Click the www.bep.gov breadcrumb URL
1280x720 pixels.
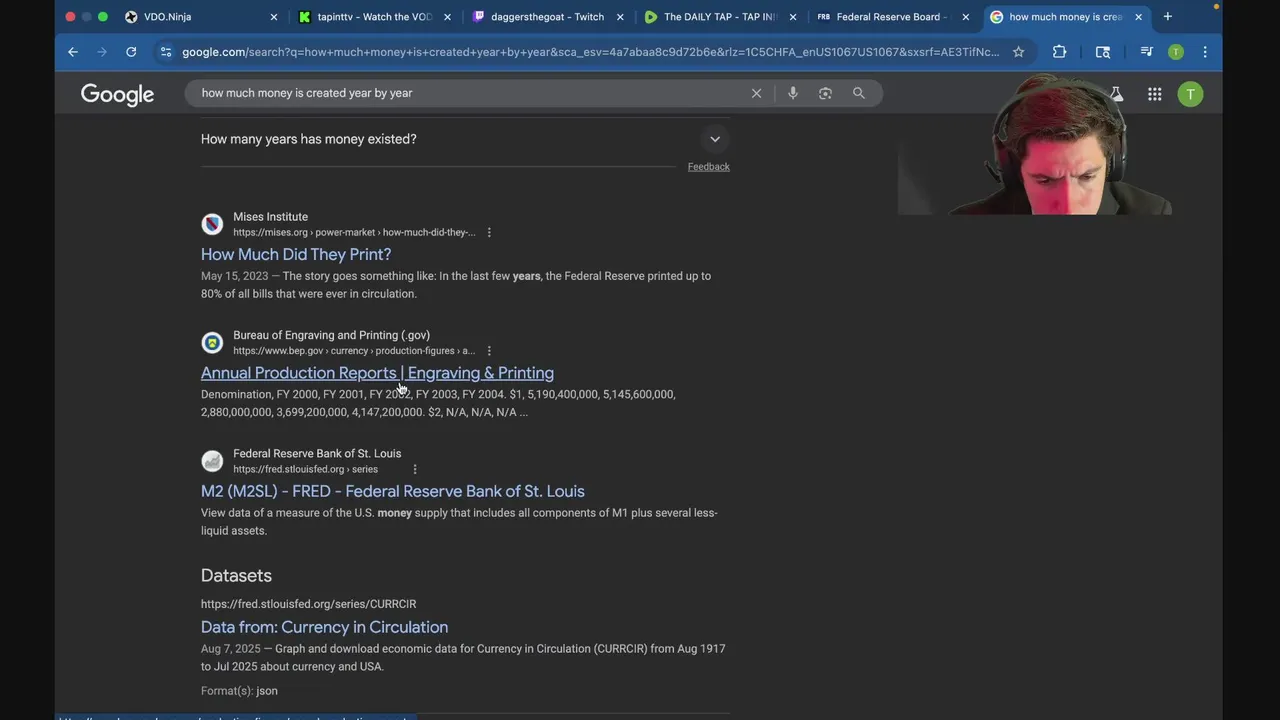pyautogui.click(x=354, y=351)
